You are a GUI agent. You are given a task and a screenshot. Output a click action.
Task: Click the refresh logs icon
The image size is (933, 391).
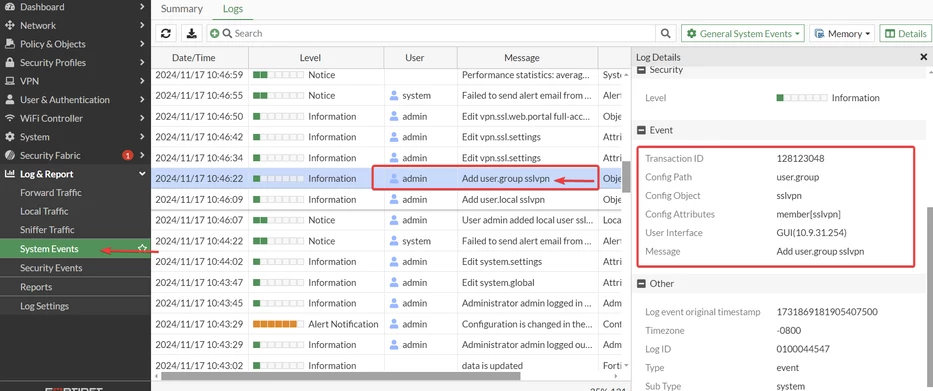tap(166, 34)
